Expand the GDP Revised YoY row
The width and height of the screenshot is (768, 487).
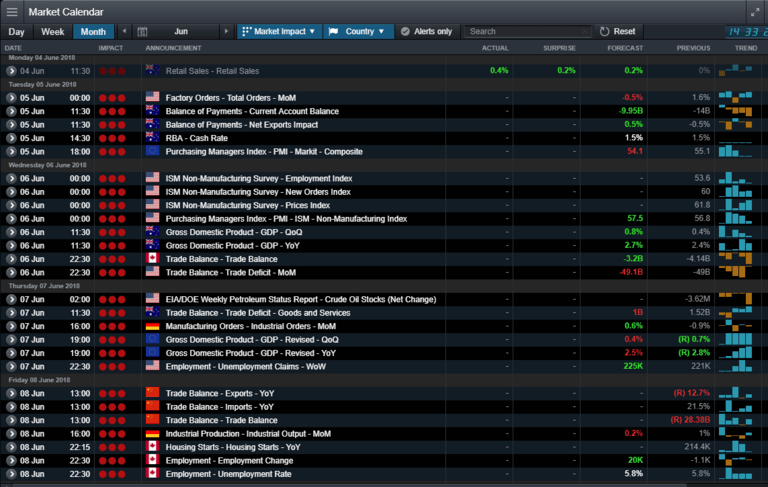(11, 353)
